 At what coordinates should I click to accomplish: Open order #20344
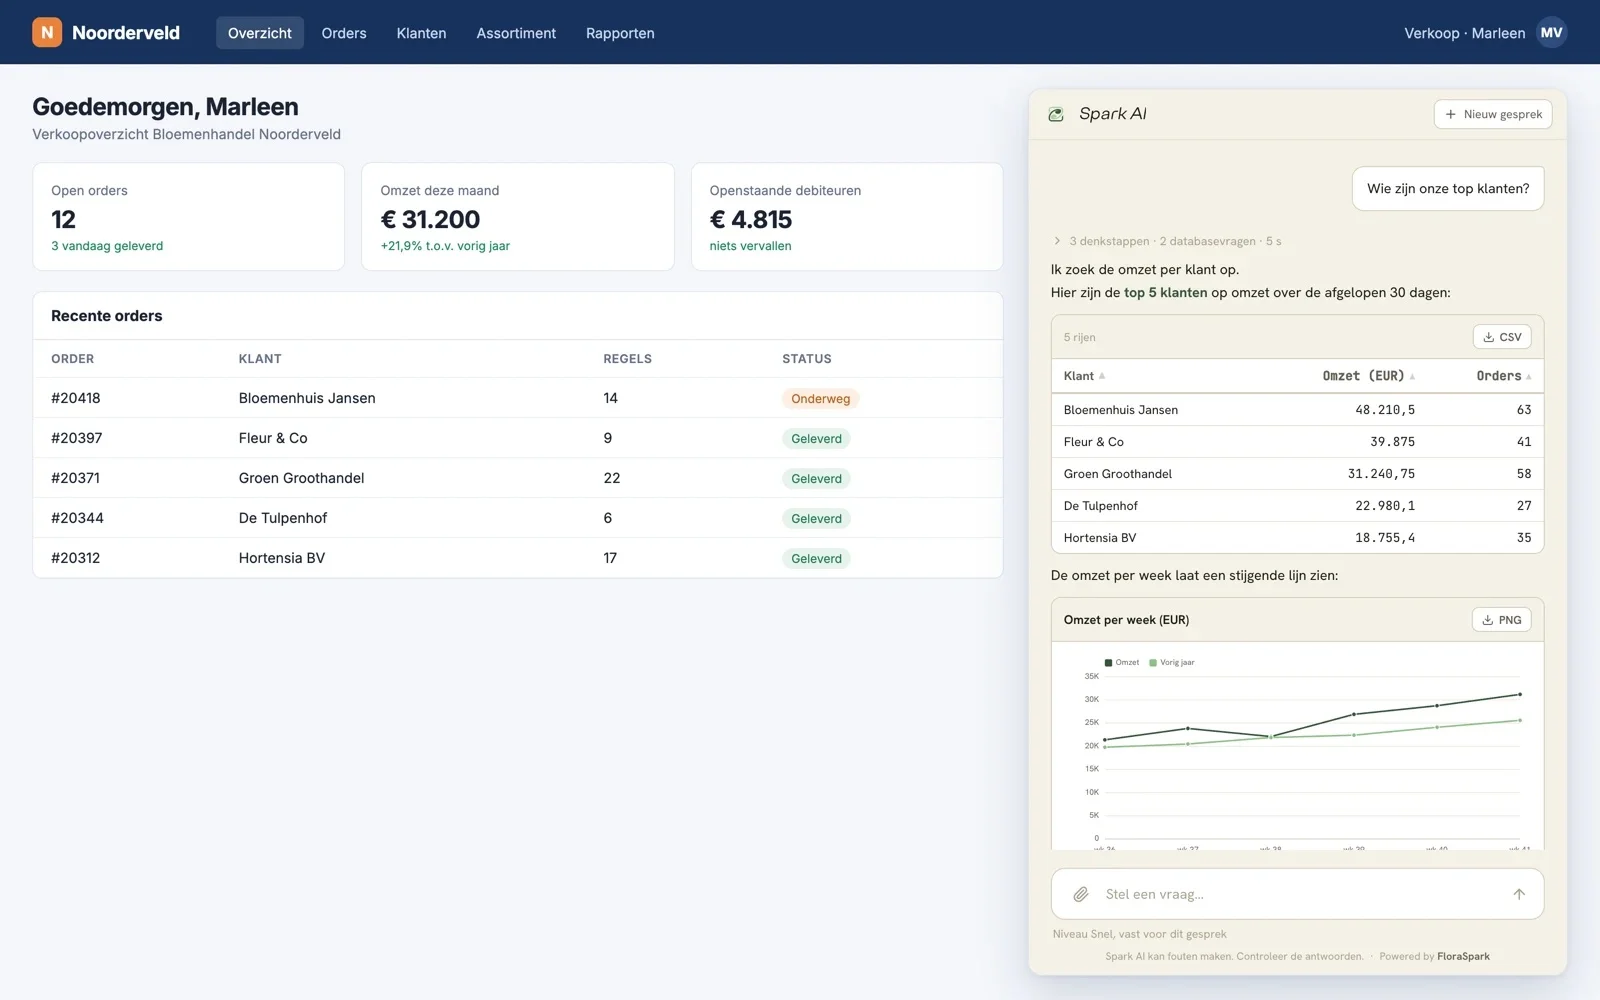517,518
